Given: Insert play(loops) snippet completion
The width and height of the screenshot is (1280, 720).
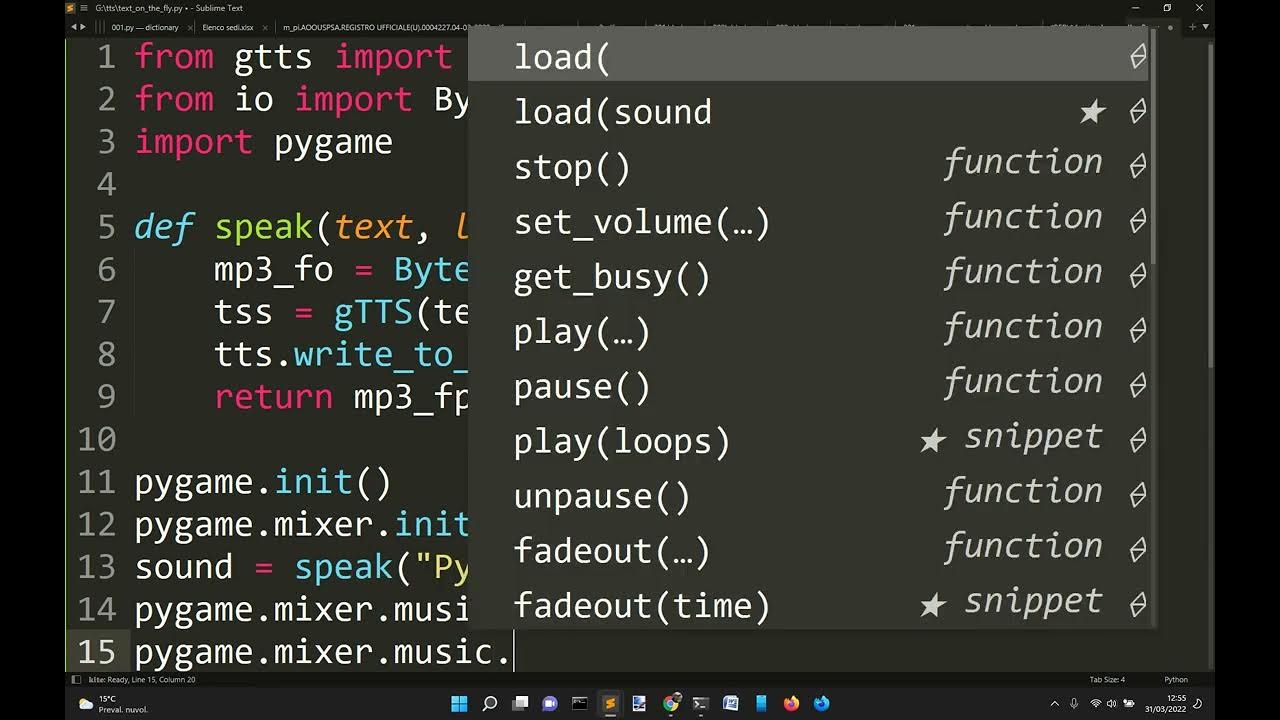Looking at the screenshot, I should (x=808, y=441).
